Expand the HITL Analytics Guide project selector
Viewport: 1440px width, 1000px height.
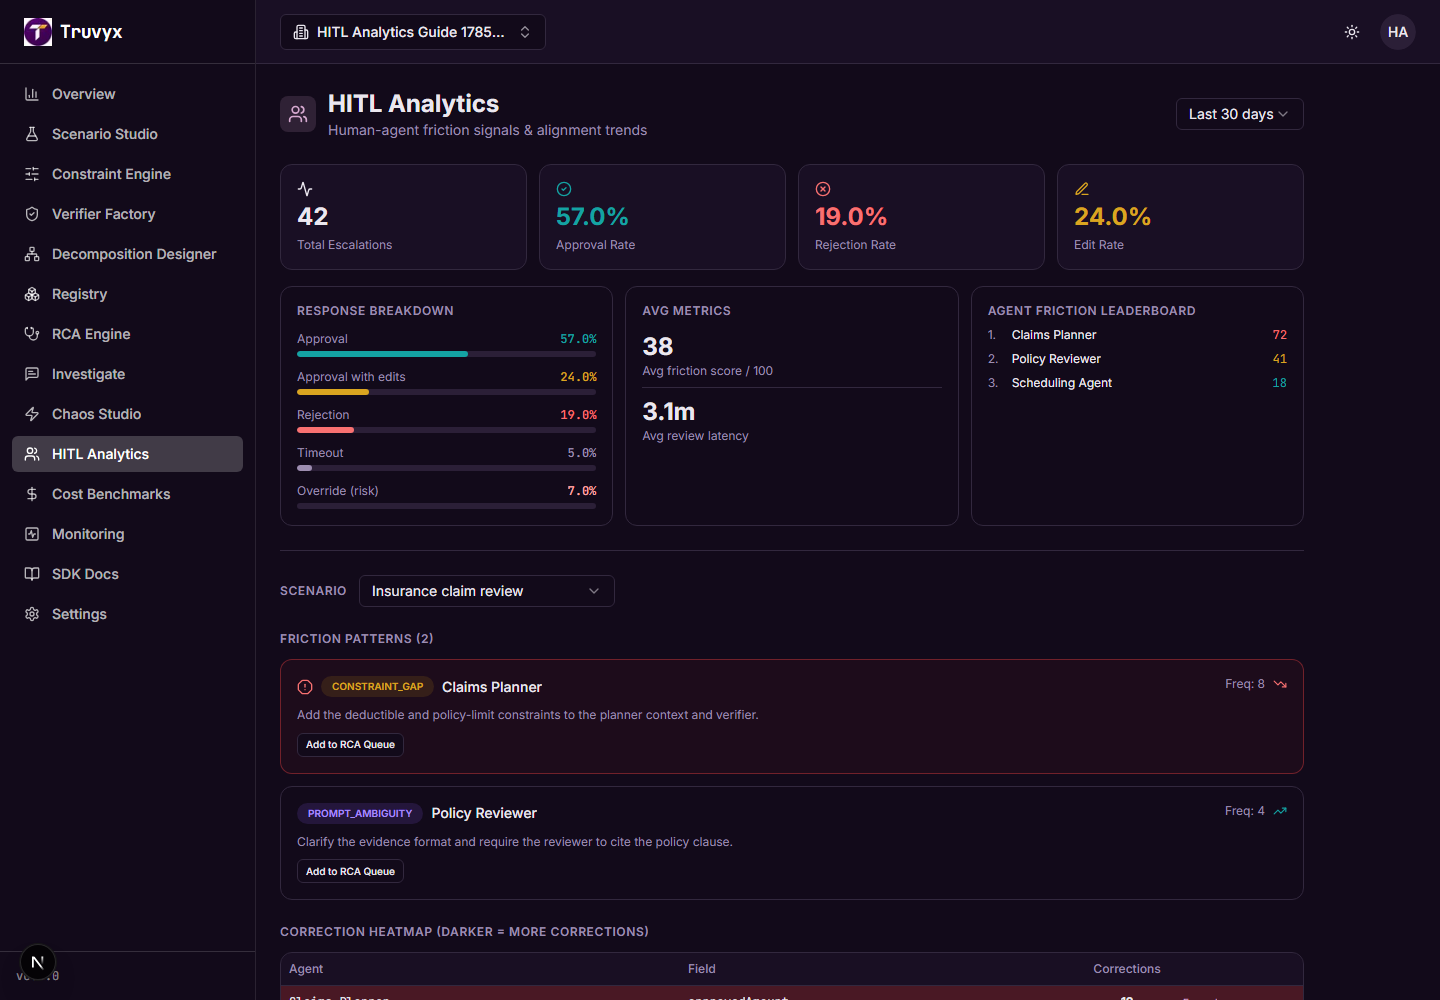click(x=412, y=32)
